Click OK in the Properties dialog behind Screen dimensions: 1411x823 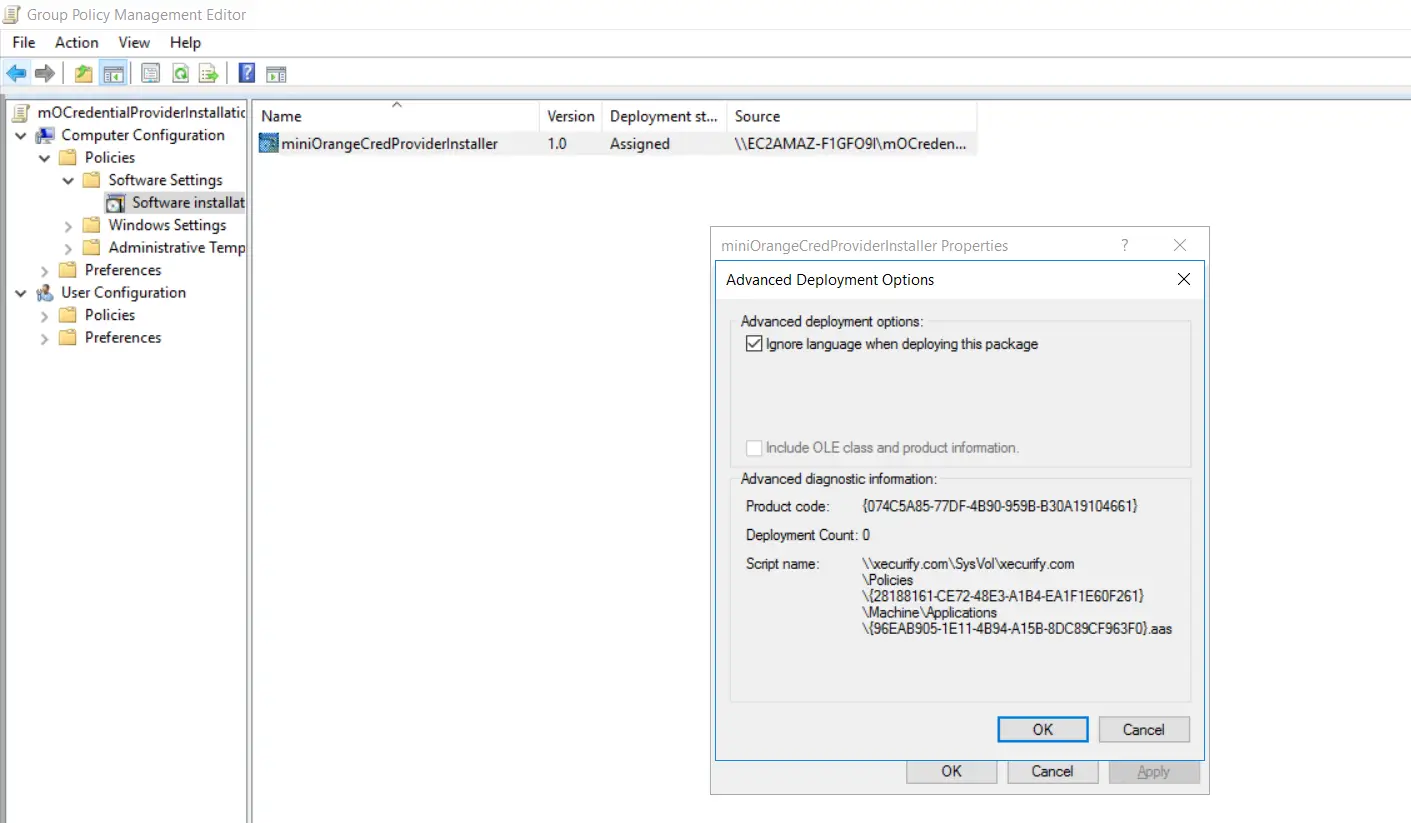[x=952, y=771]
